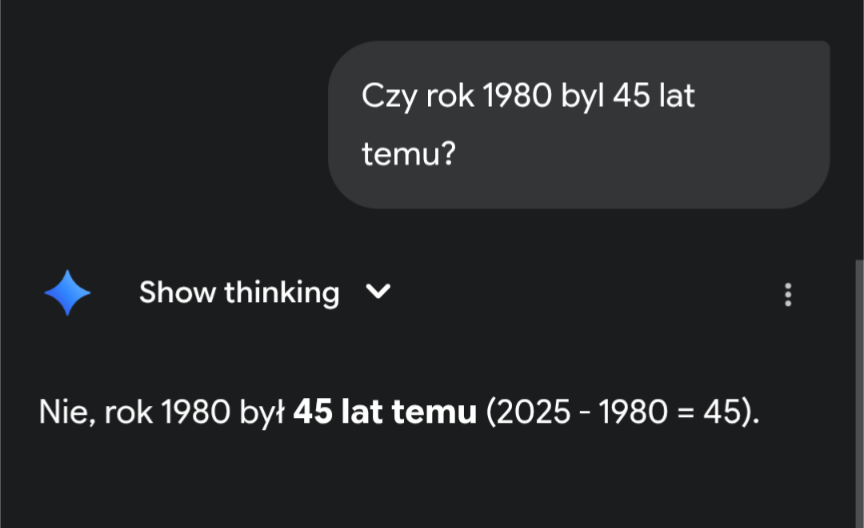Click the word "był" in the response

click(263, 412)
